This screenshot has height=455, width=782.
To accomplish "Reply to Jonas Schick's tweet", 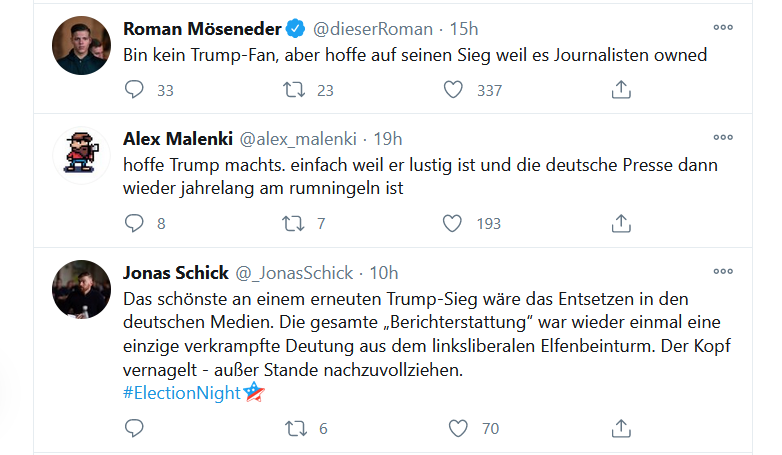I will click(x=136, y=429).
